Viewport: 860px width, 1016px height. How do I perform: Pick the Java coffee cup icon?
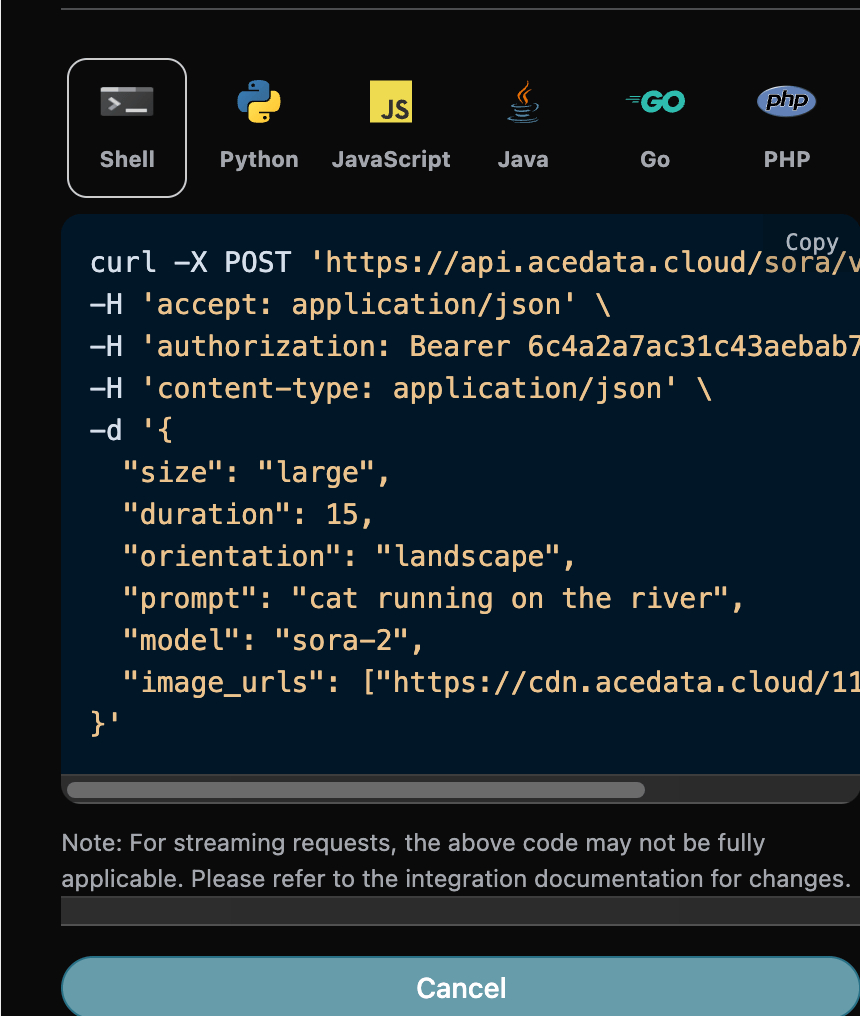coord(523,102)
